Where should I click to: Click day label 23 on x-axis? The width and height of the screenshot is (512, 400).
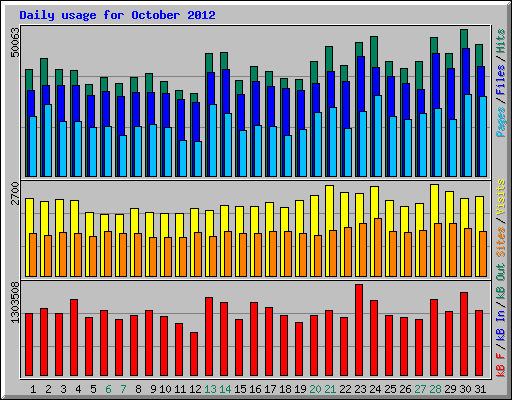360,389
